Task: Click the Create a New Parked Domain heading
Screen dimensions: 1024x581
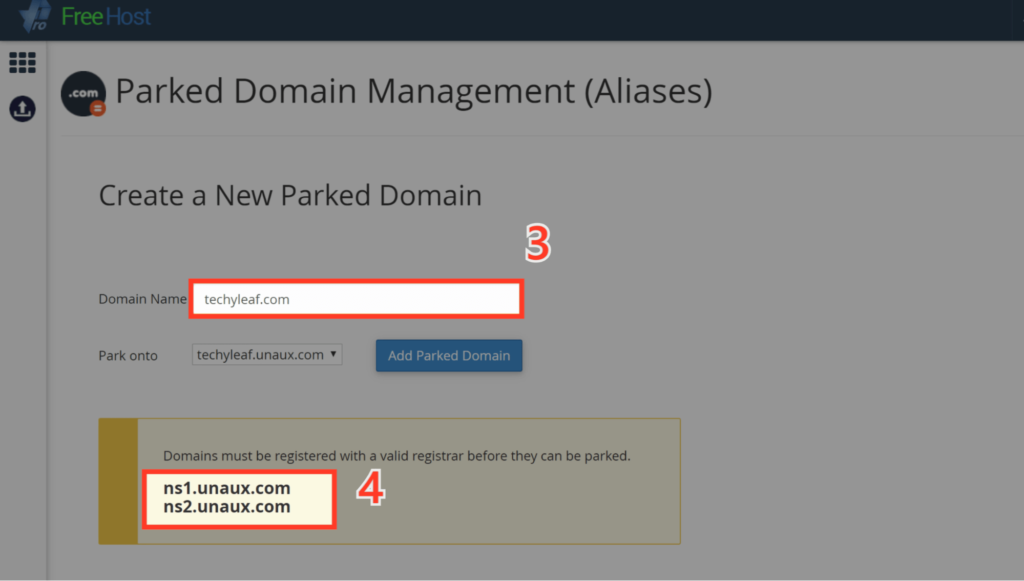Action: point(290,195)
